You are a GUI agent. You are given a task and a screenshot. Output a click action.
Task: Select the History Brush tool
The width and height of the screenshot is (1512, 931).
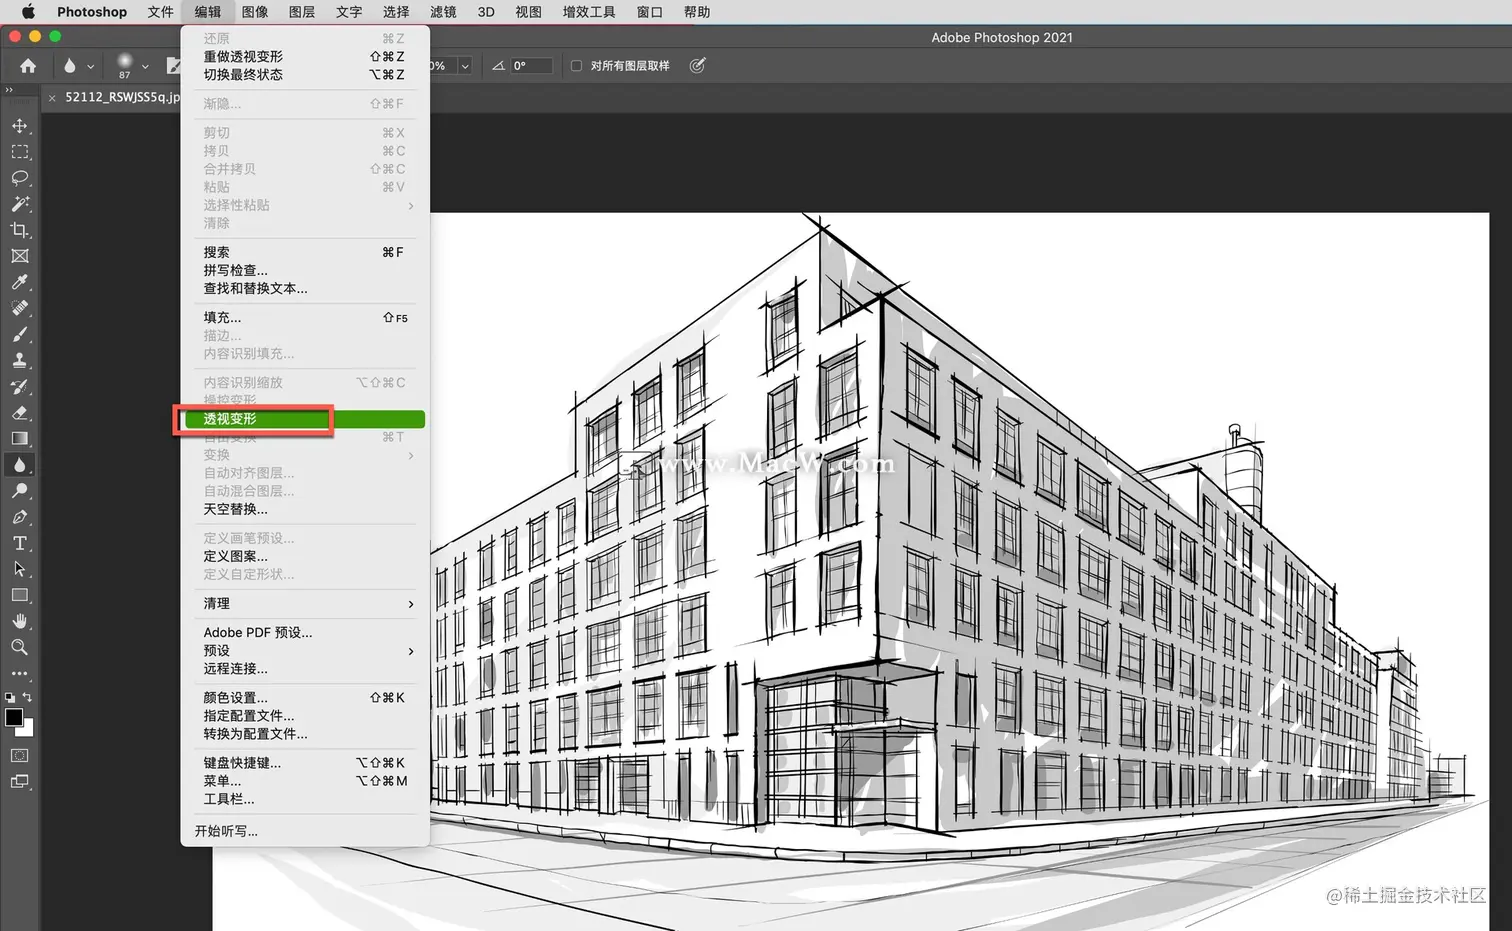(x=20, y=387)
